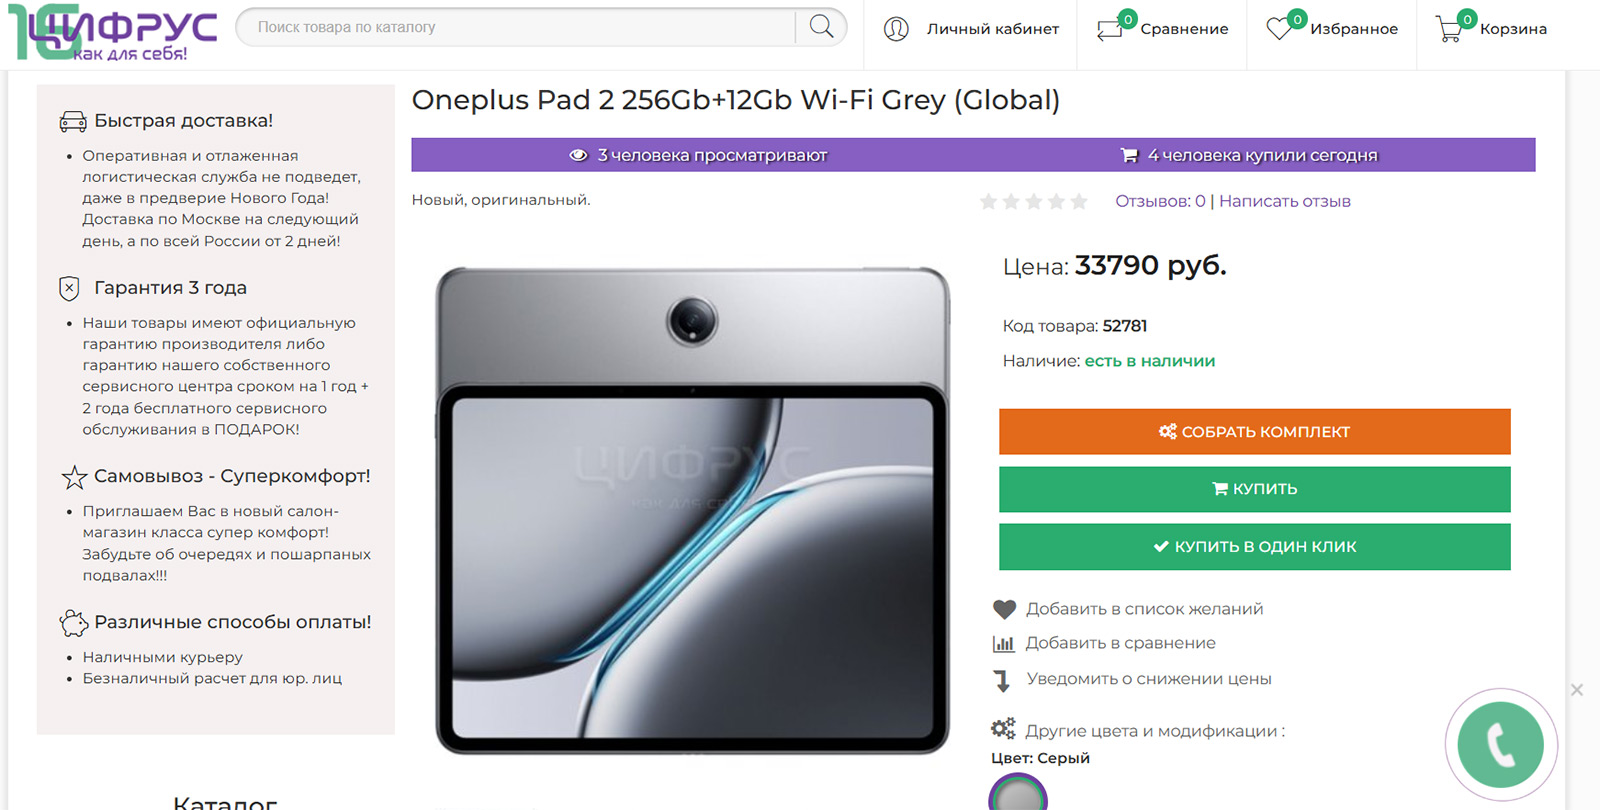This screenshot has height=810, width=1600.
Task: Click the price drop arrow icon
Action: coord(1002,680)
